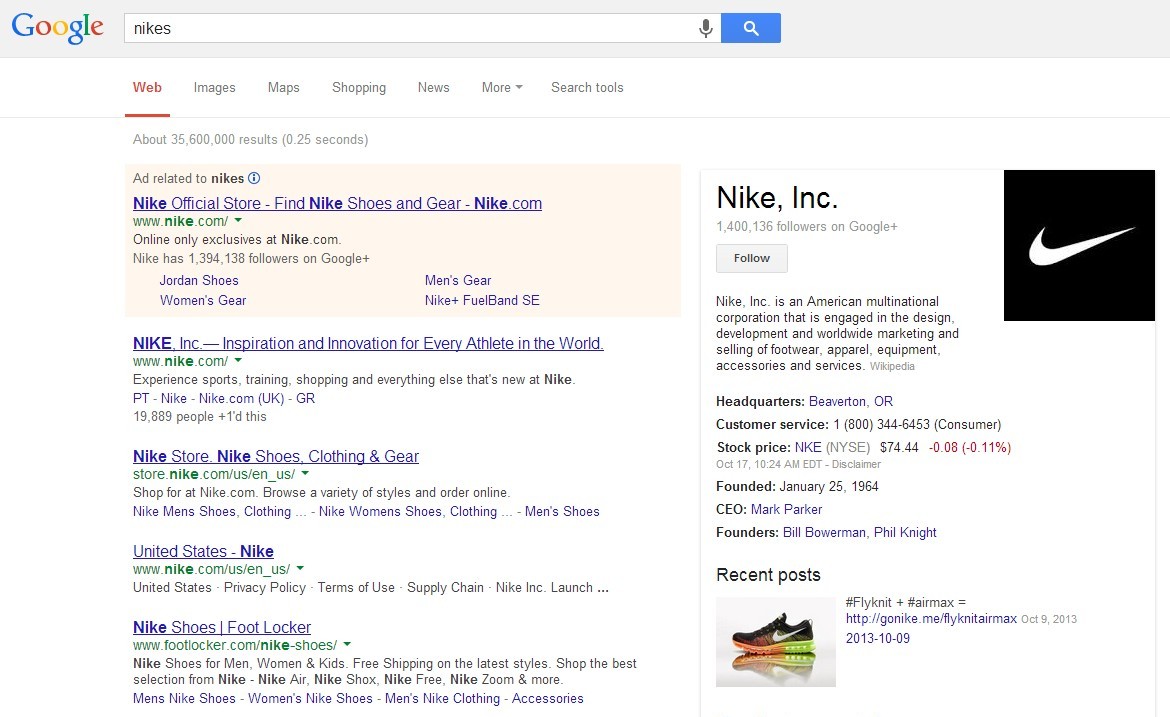This screenshot has height=717, width=1170.
Task: Click the Nike.com (UK) sublink
Action: coord(242,398)
